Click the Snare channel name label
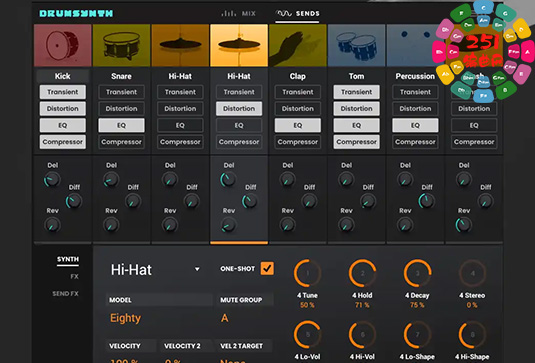535x363 pixels. (x=121, y=76)
